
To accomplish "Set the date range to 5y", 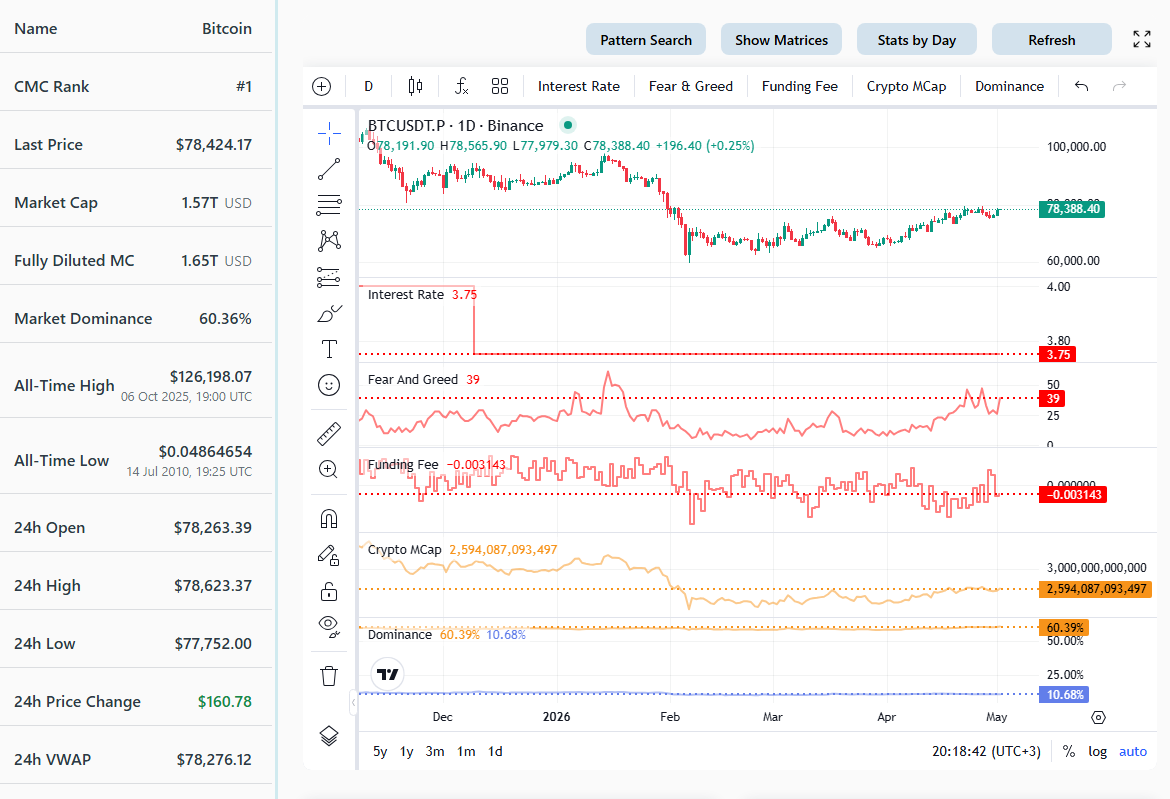I will (380, 751).
